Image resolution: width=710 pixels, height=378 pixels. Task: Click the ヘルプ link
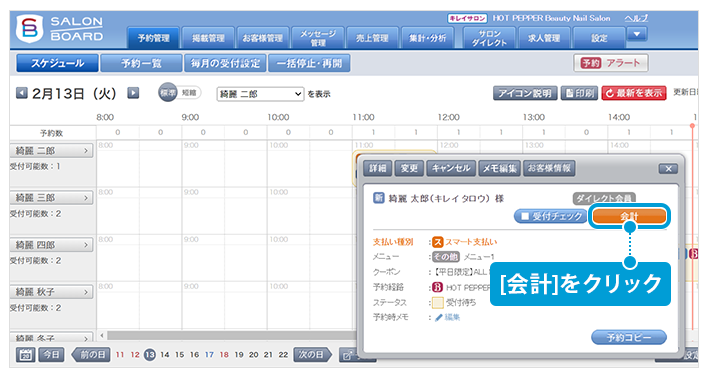coord(636,19)
